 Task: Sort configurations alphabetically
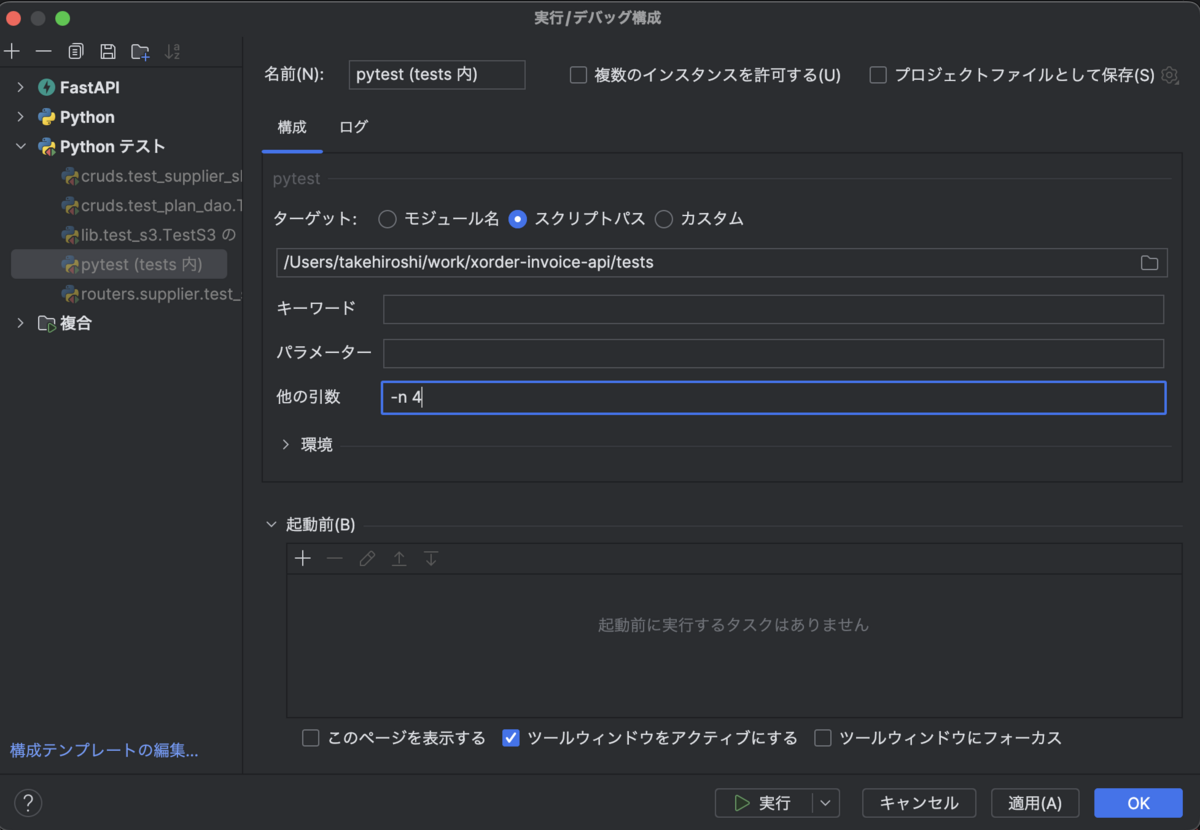click(x=173, y=51)
